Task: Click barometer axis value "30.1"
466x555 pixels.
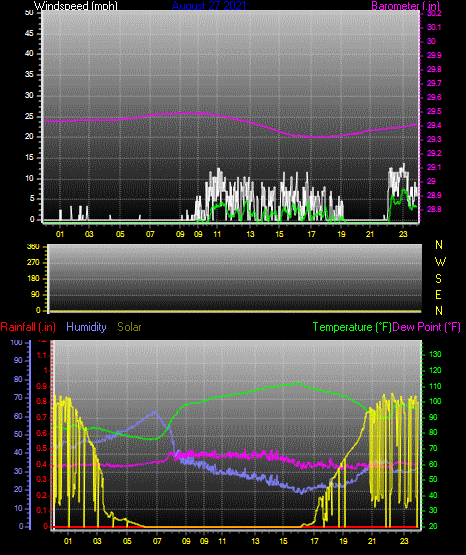Action: click(434, 27)
